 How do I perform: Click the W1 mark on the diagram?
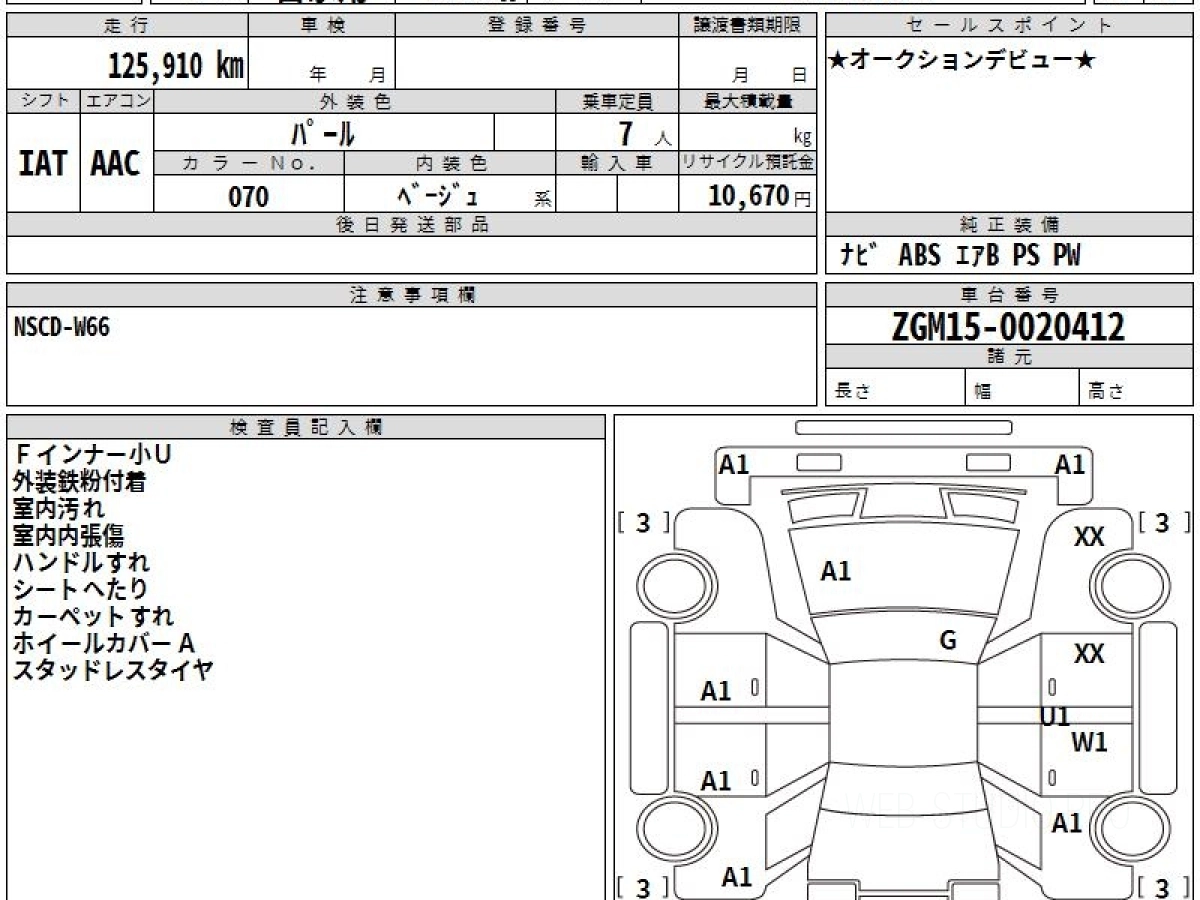(1089, 742)
